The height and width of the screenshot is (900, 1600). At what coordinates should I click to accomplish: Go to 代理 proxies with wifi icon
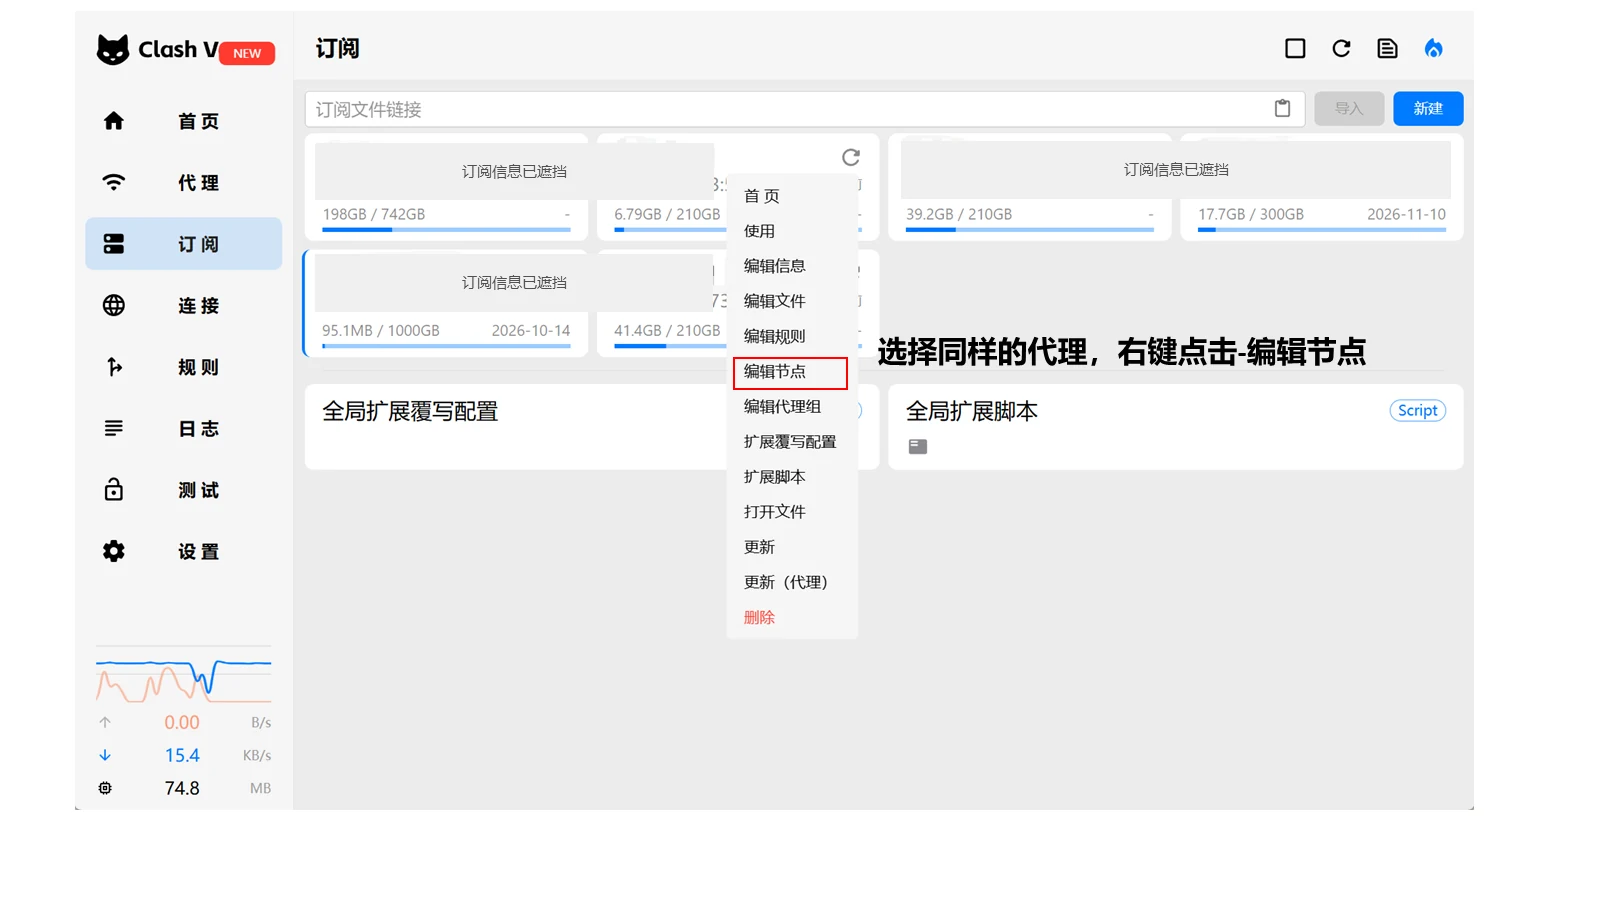184,183
